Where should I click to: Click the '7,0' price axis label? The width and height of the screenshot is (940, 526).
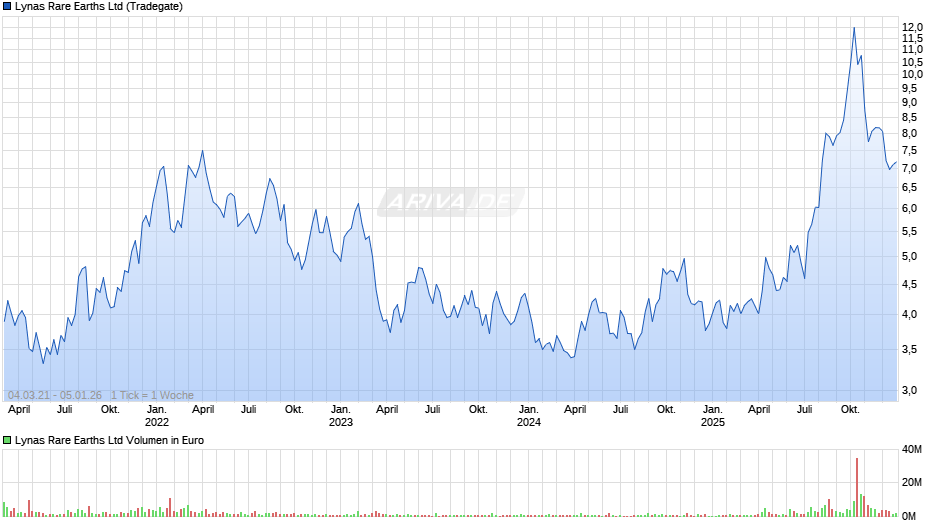[909, 169]
